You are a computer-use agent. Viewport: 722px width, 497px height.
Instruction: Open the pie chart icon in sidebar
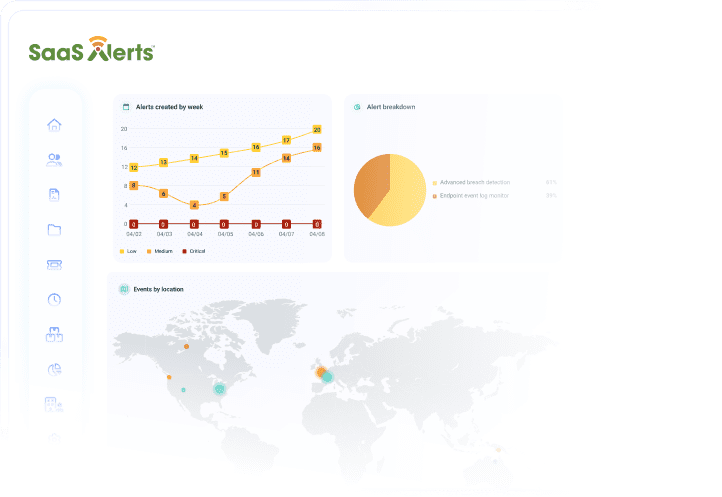(x=54, y=369)
